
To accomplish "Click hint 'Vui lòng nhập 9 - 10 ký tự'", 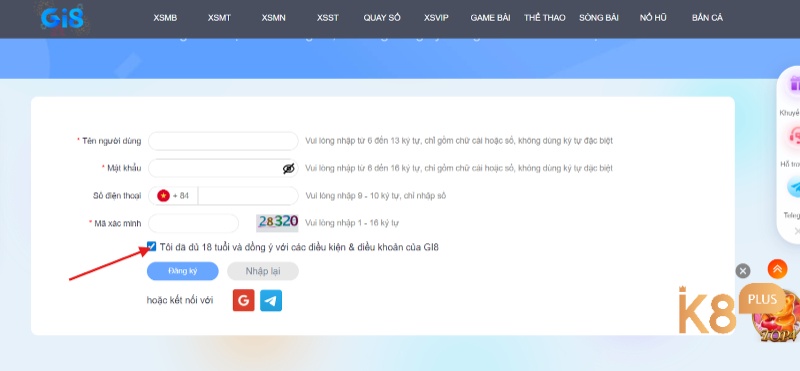I will click(376, 195).
